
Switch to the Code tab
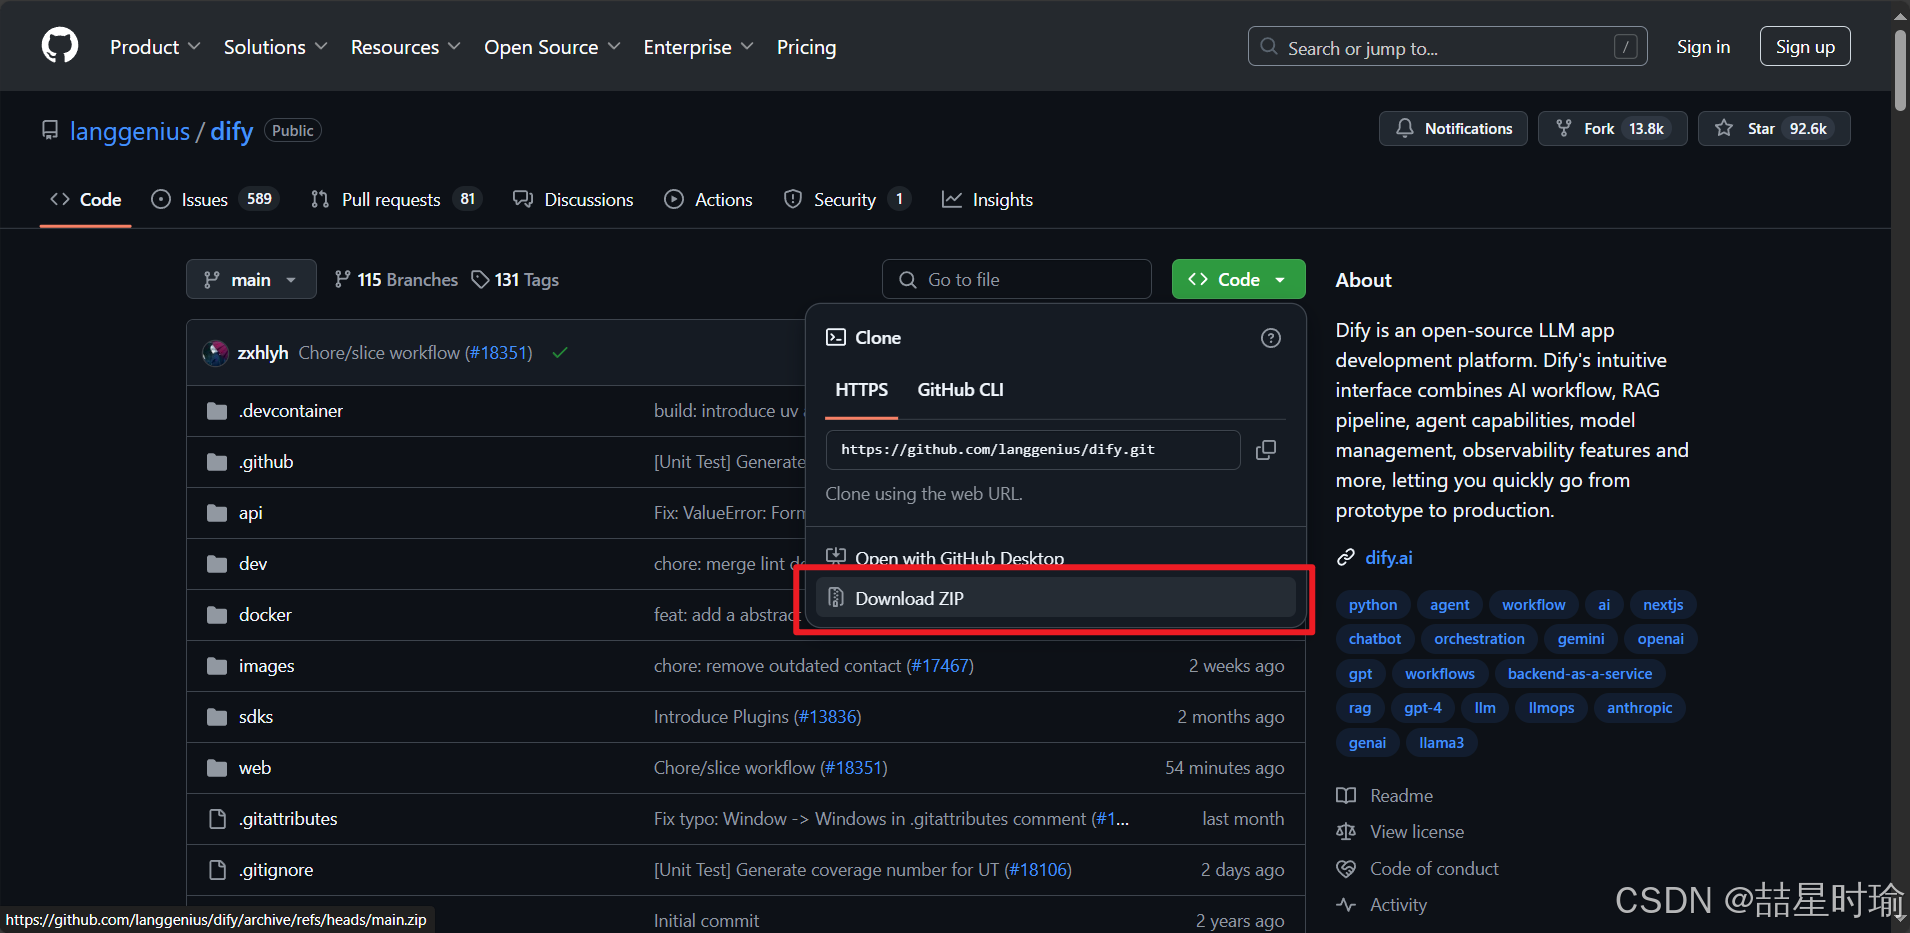86,200
